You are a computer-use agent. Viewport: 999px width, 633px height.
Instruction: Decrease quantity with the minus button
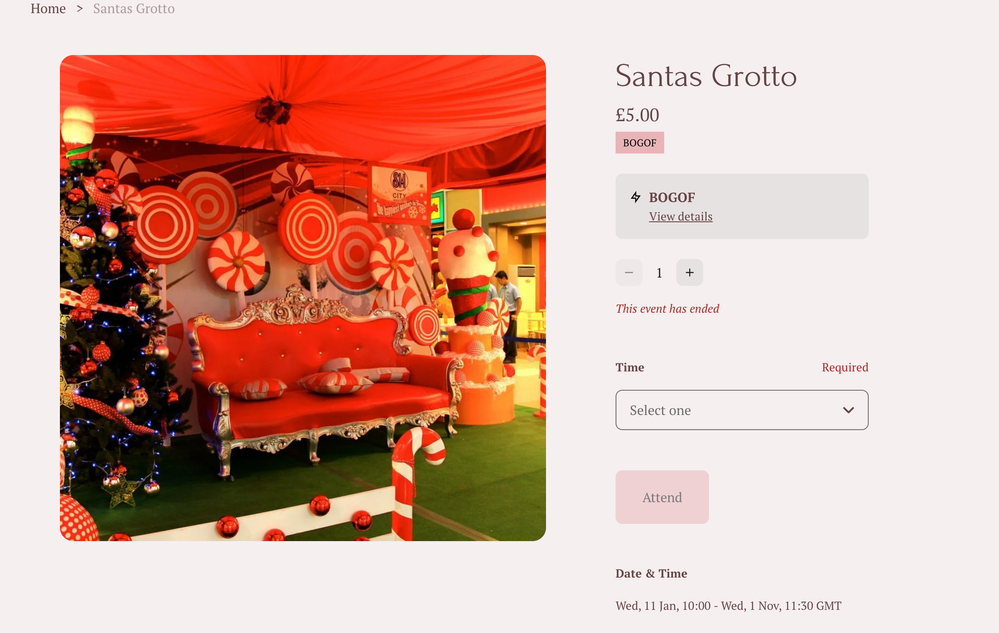[629, 273]
